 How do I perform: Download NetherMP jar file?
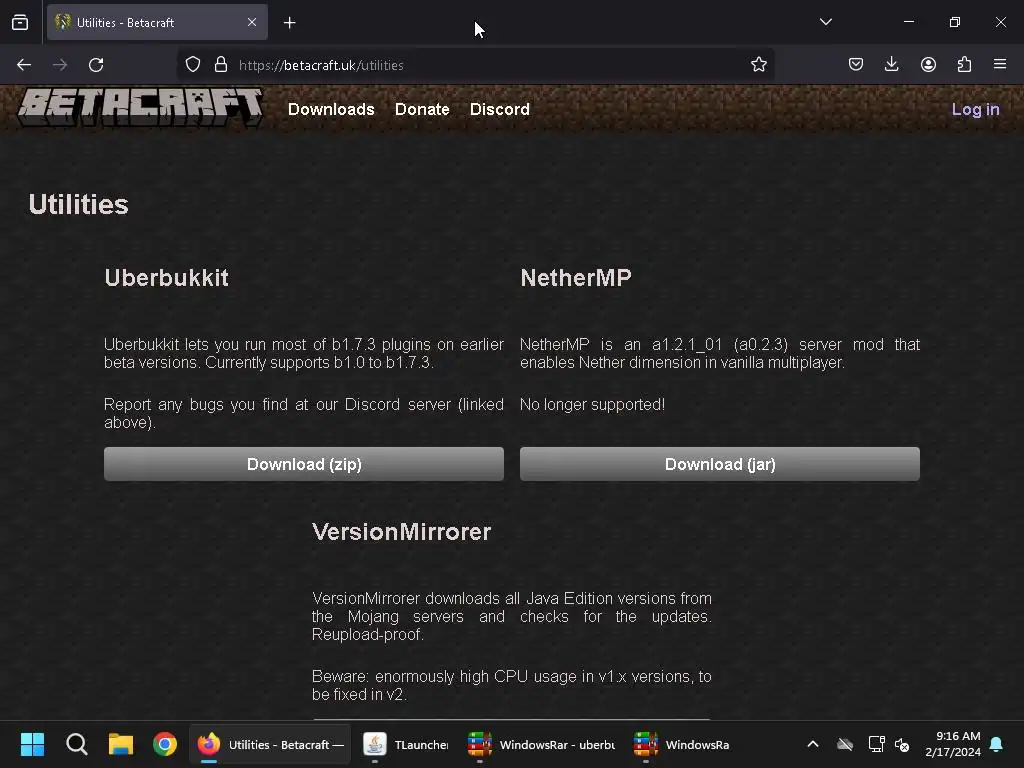[720, 464]
